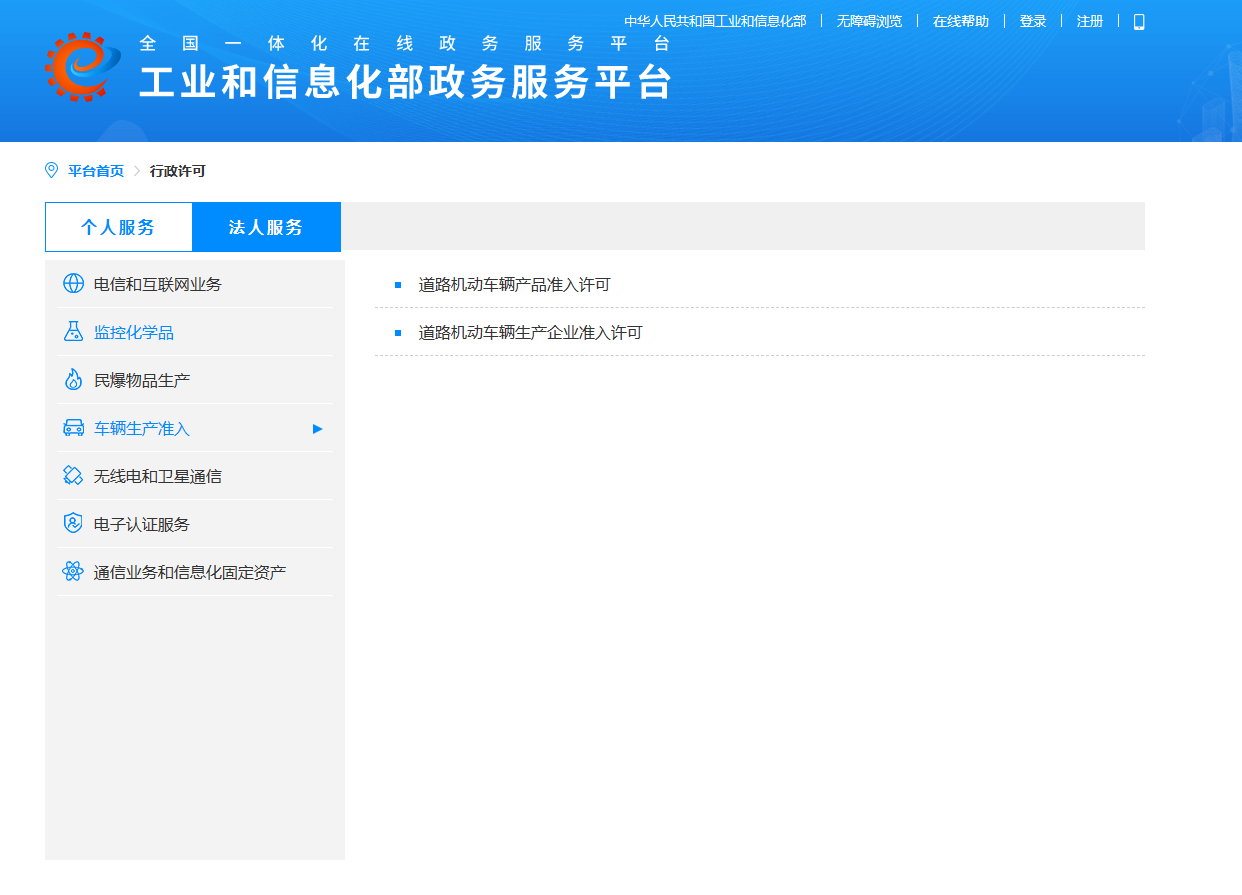
Task: Go to 平台首页 via breadcrumb
Action: coord(96,171)
